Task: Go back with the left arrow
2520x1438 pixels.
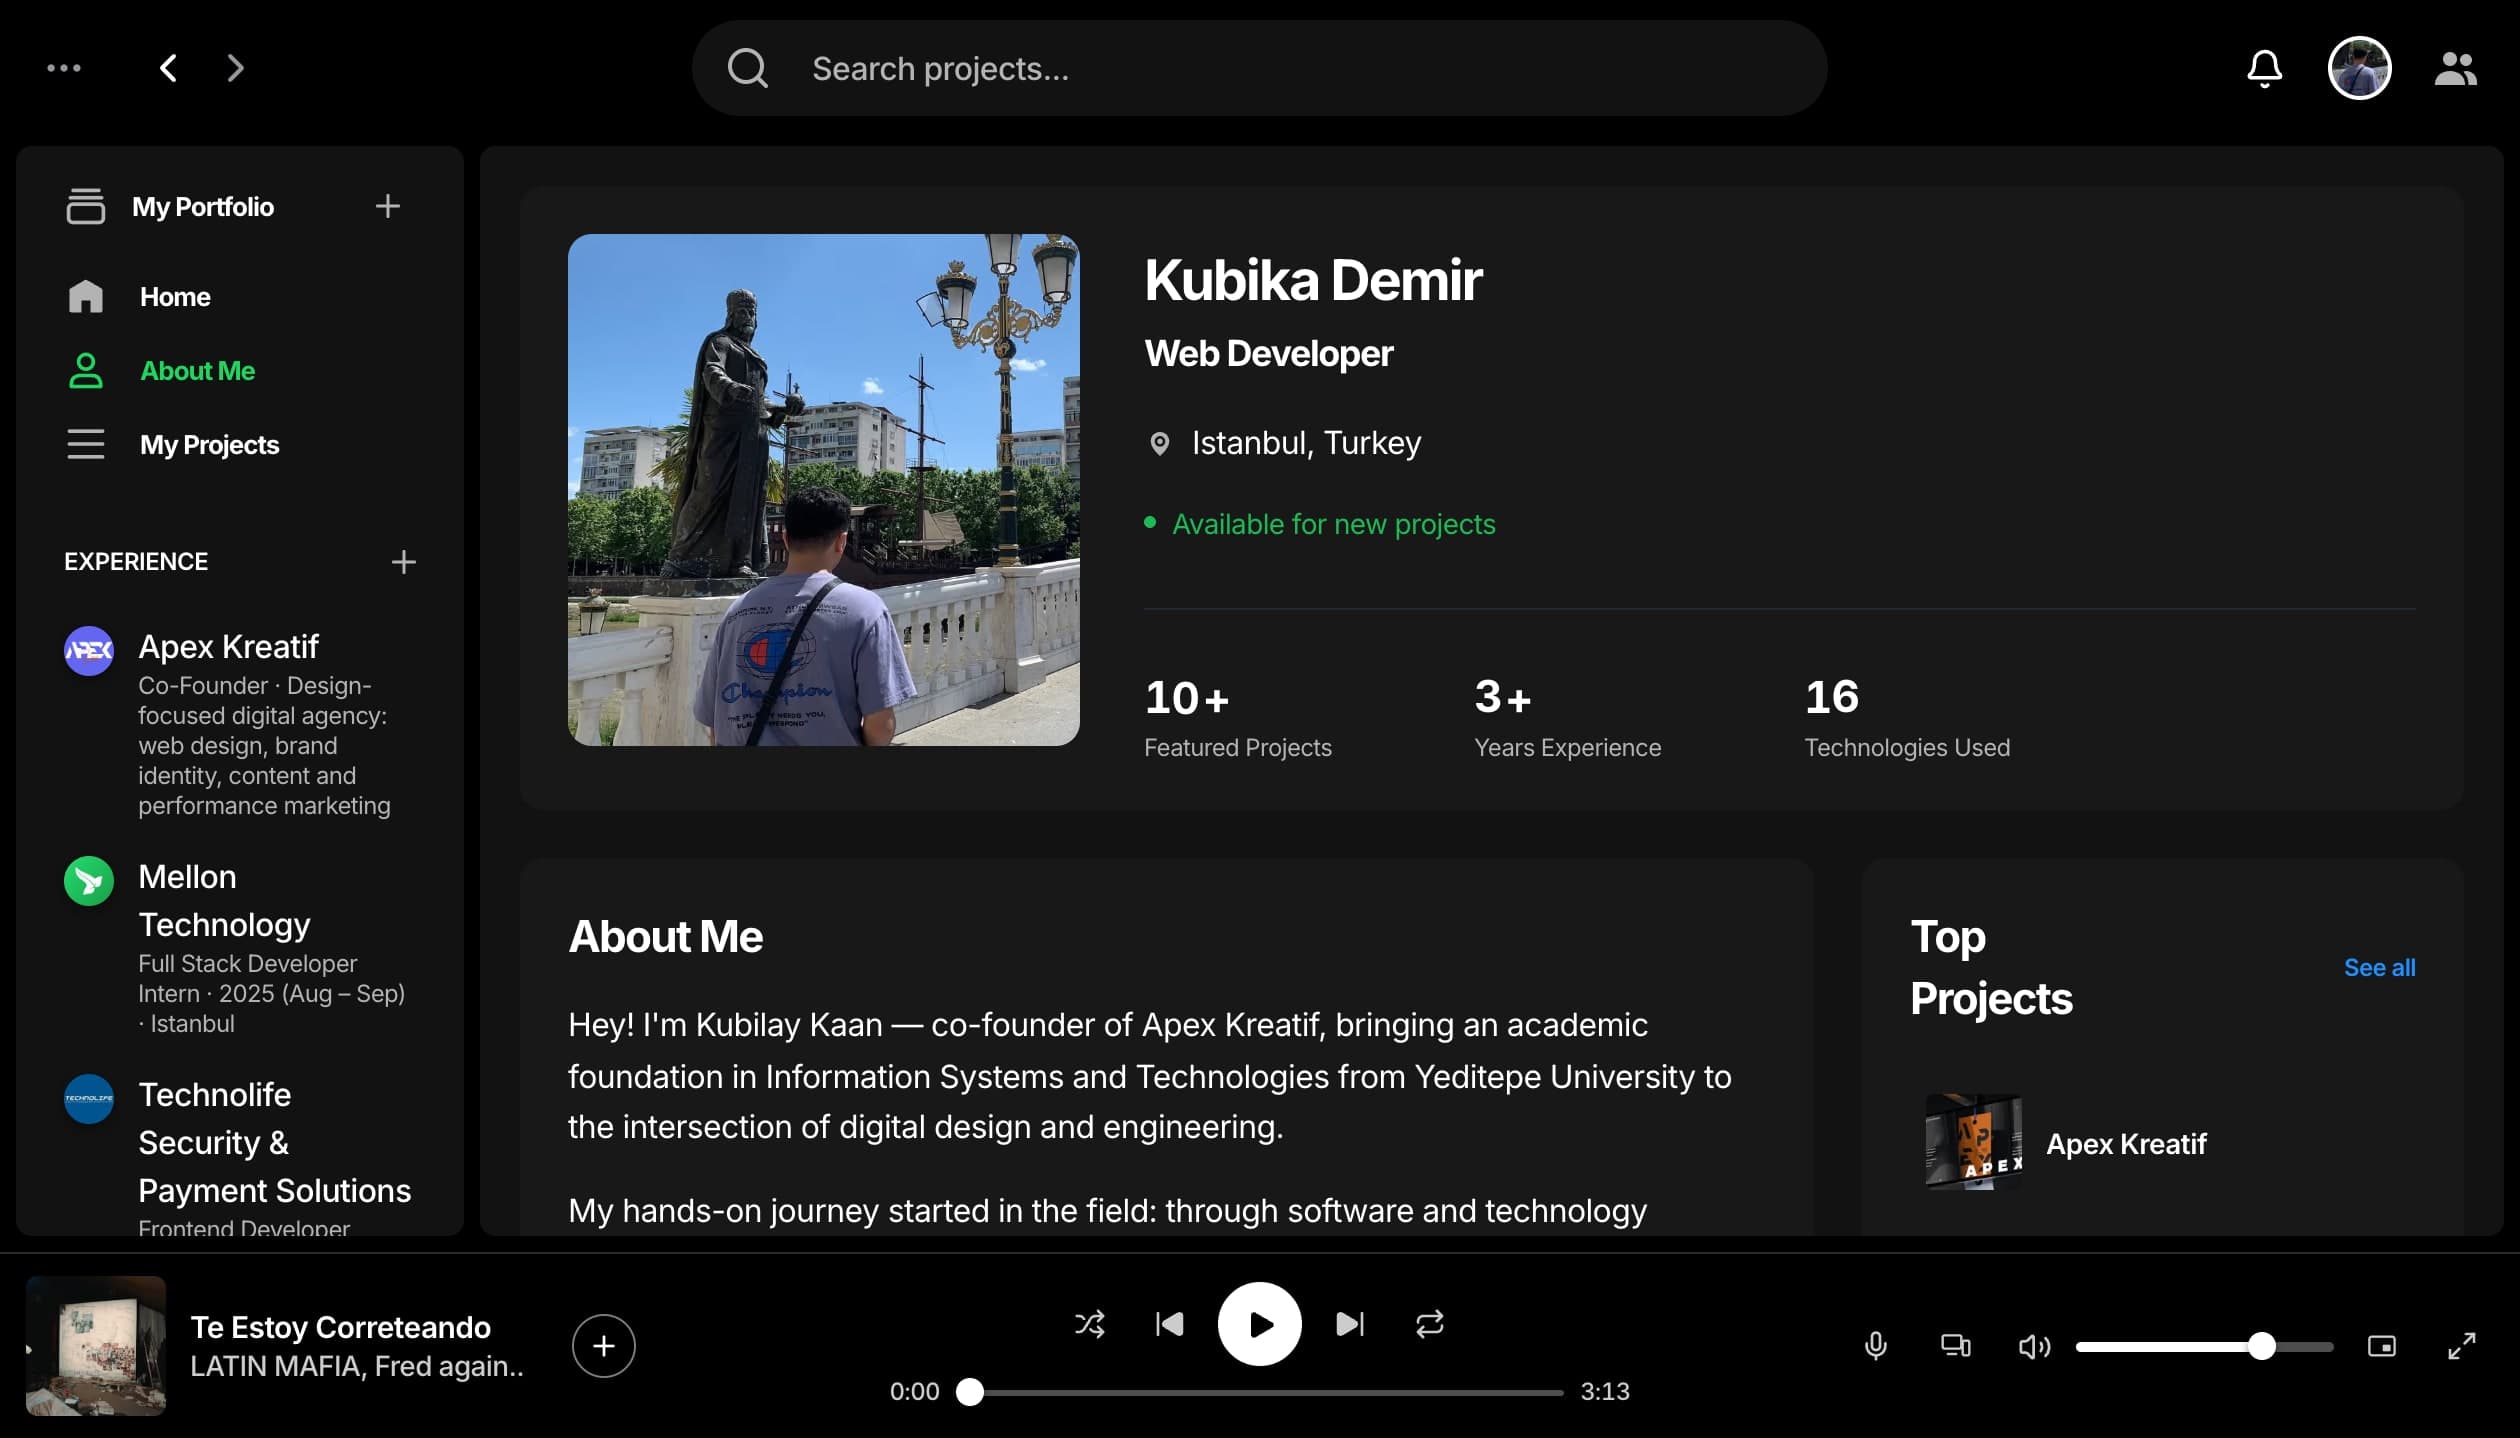Action: (x=168, y=68)
